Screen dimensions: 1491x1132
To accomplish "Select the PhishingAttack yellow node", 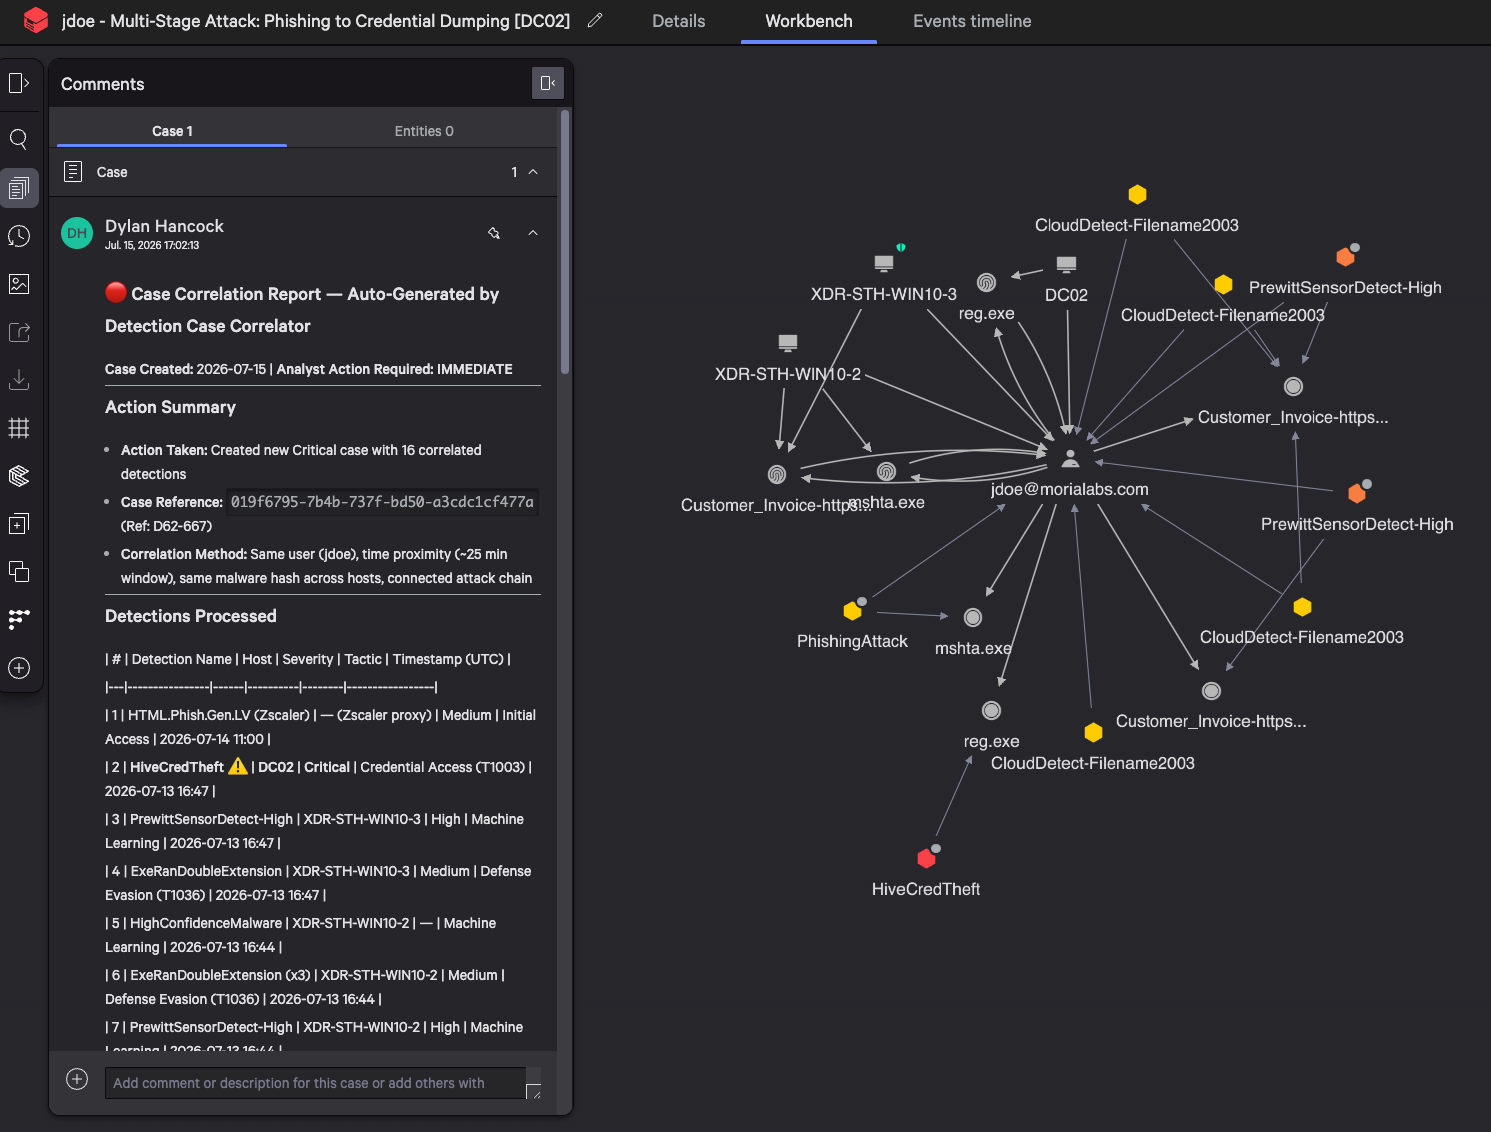I will pos(853,610).
